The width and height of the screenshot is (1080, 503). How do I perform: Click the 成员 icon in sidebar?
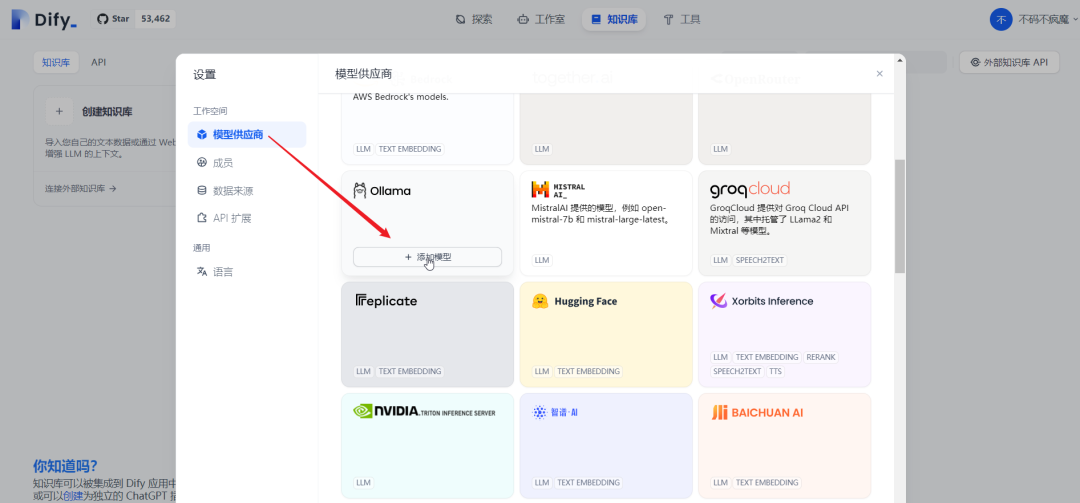click(x=202, y=163)
